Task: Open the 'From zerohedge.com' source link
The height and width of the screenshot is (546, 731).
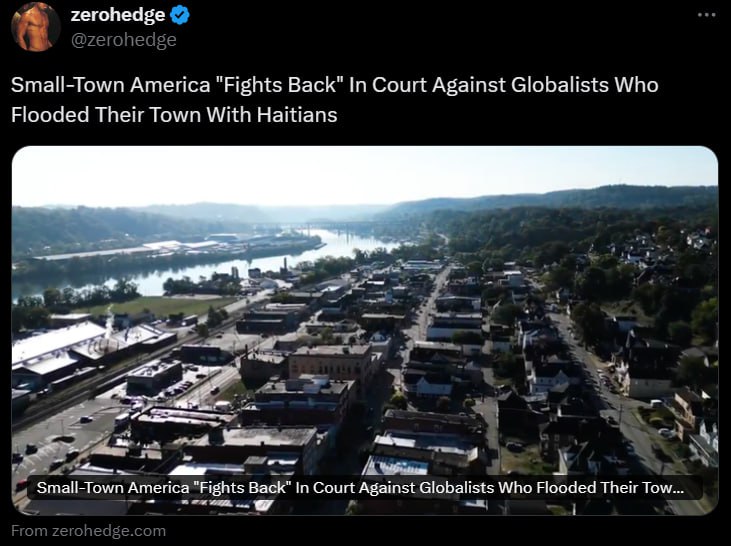Action: [x=89, y=531]
